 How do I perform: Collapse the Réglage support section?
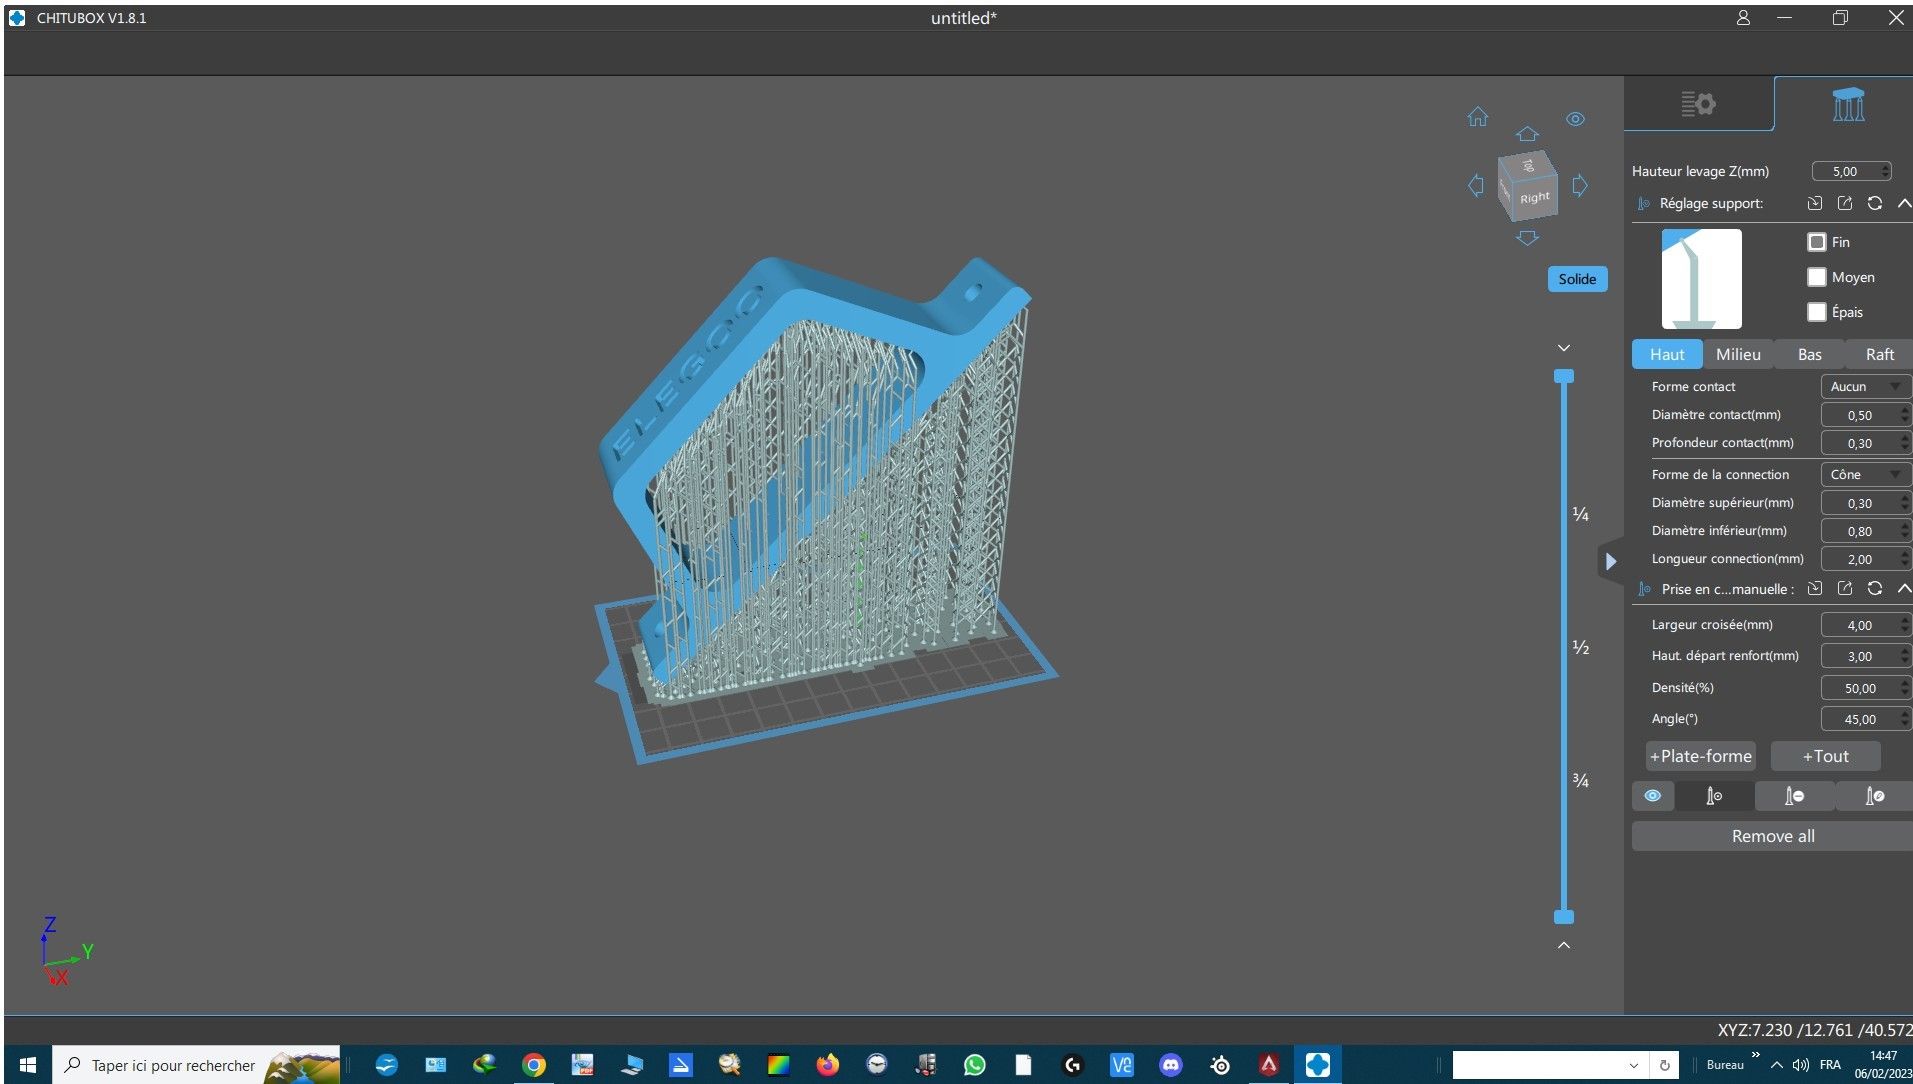click(x=1904, y=203)
